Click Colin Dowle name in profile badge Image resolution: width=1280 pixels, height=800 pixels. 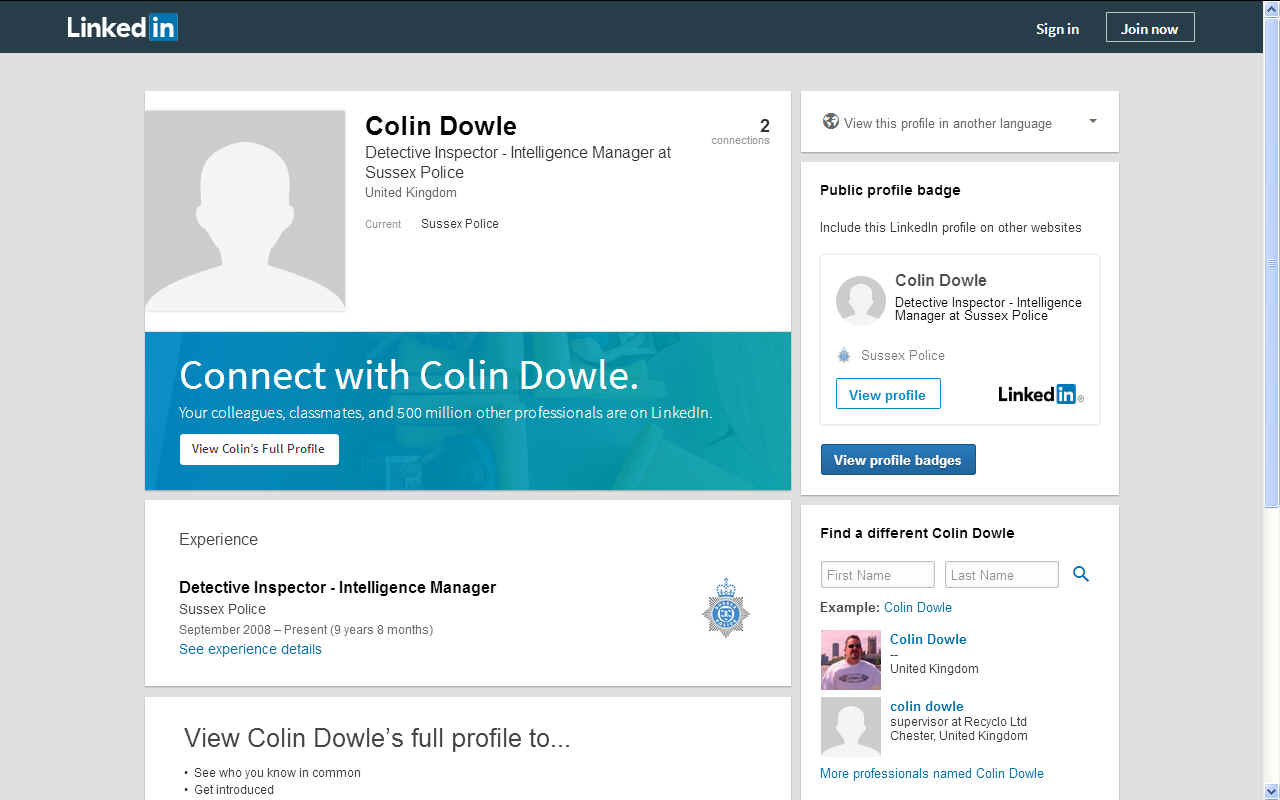click(x=941, y=280)
